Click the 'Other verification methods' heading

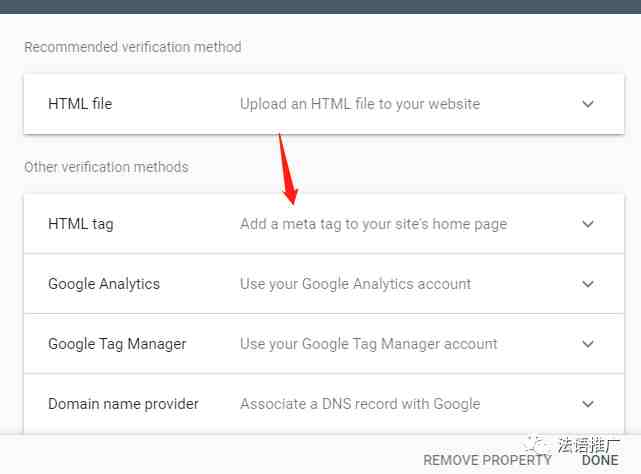tap(106, 167)
